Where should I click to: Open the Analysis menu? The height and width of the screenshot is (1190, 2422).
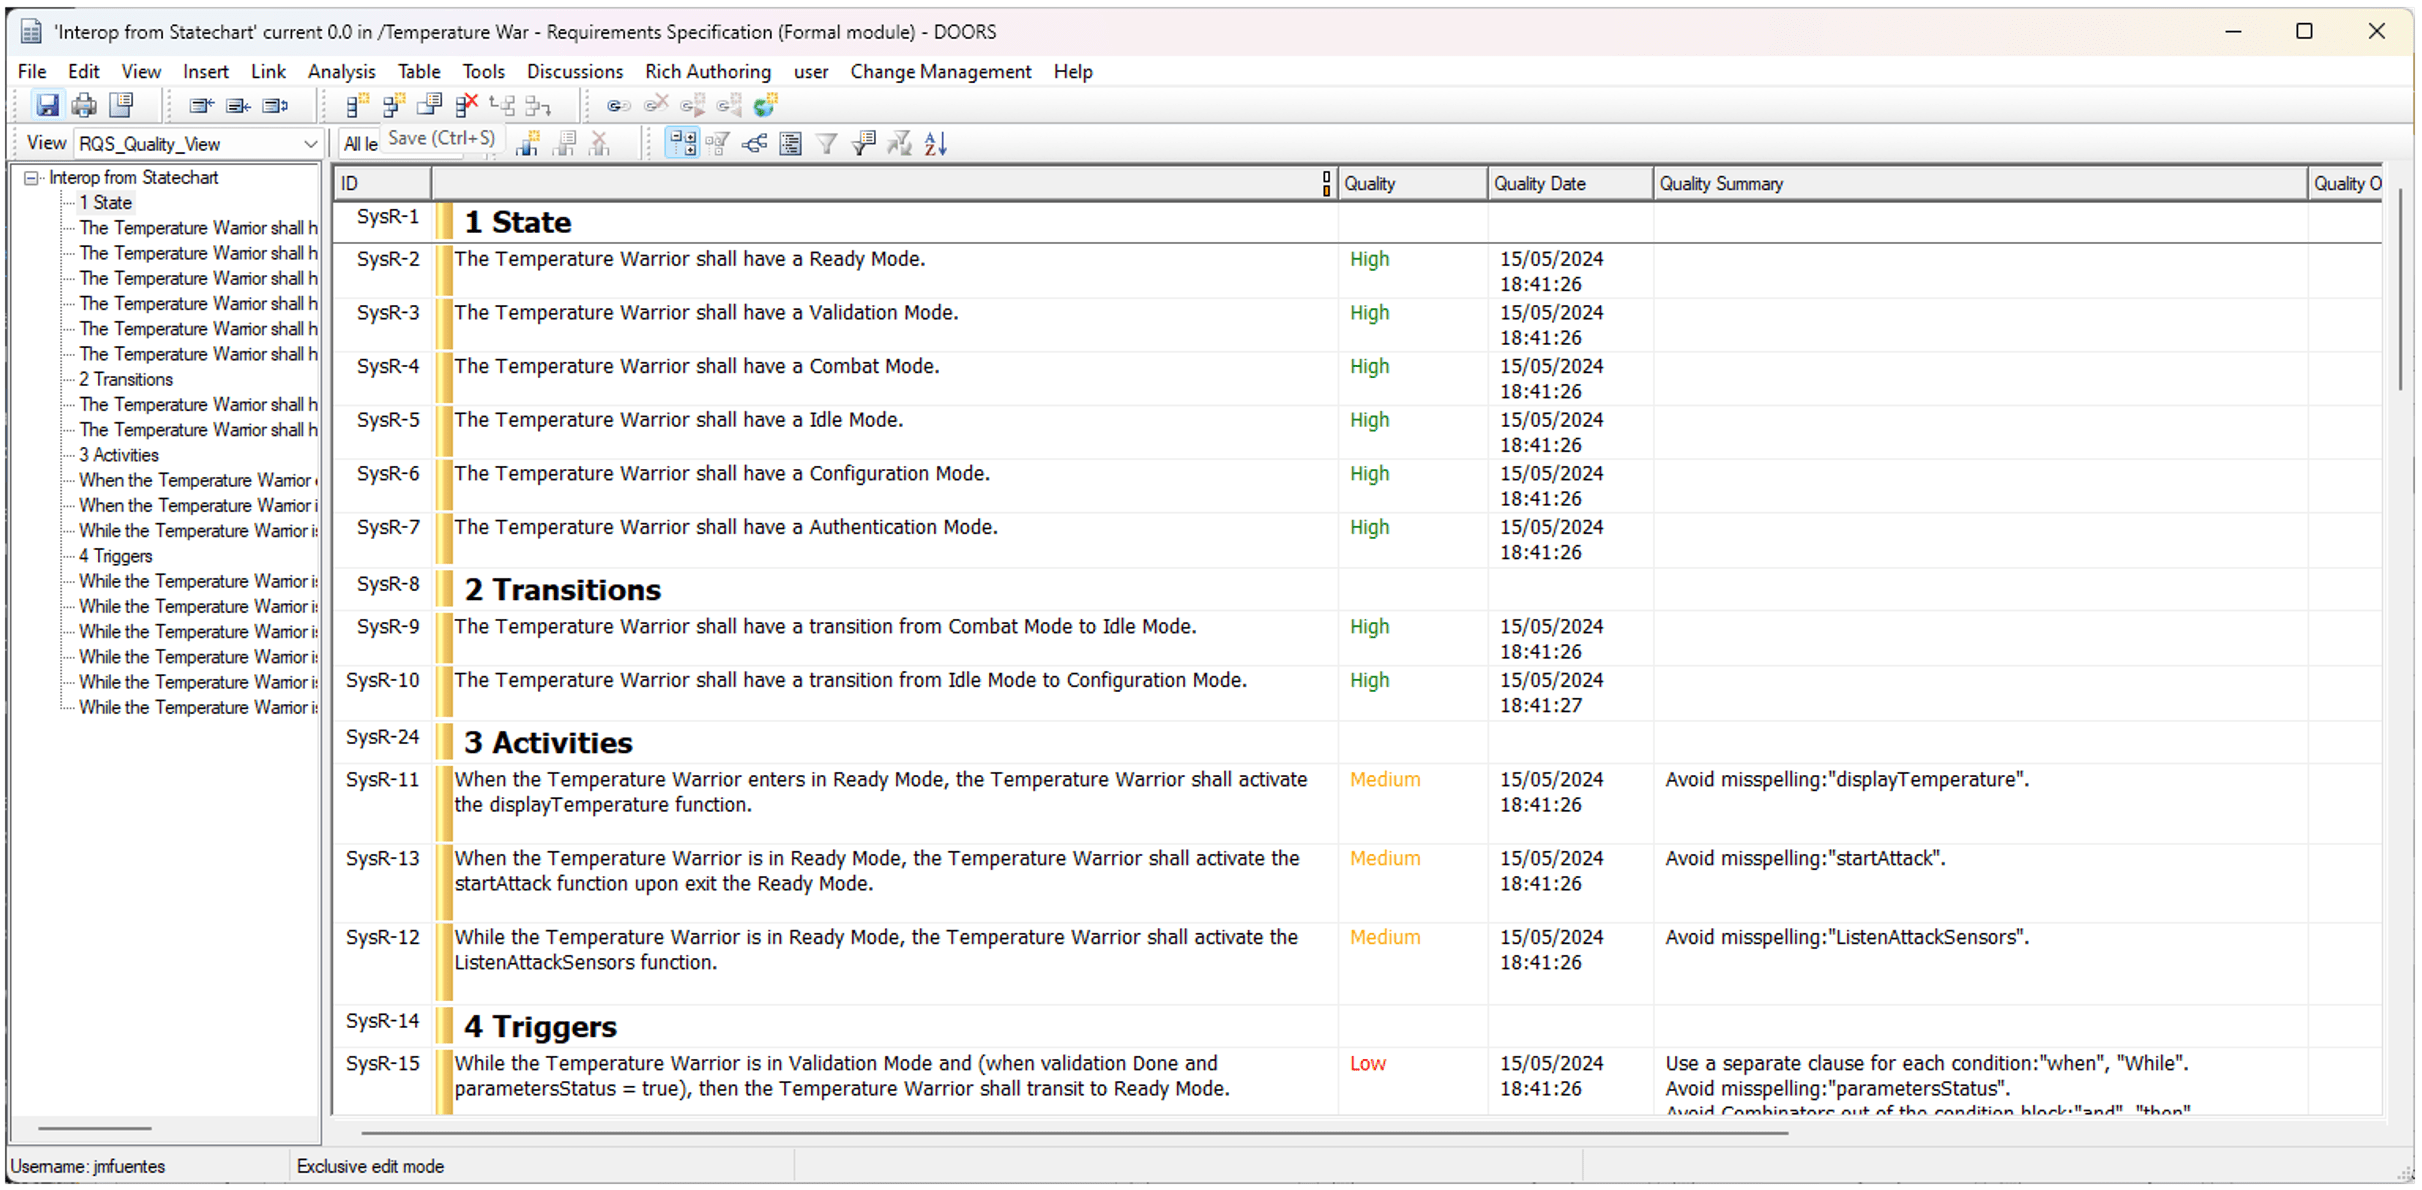(x=342, y=72)
